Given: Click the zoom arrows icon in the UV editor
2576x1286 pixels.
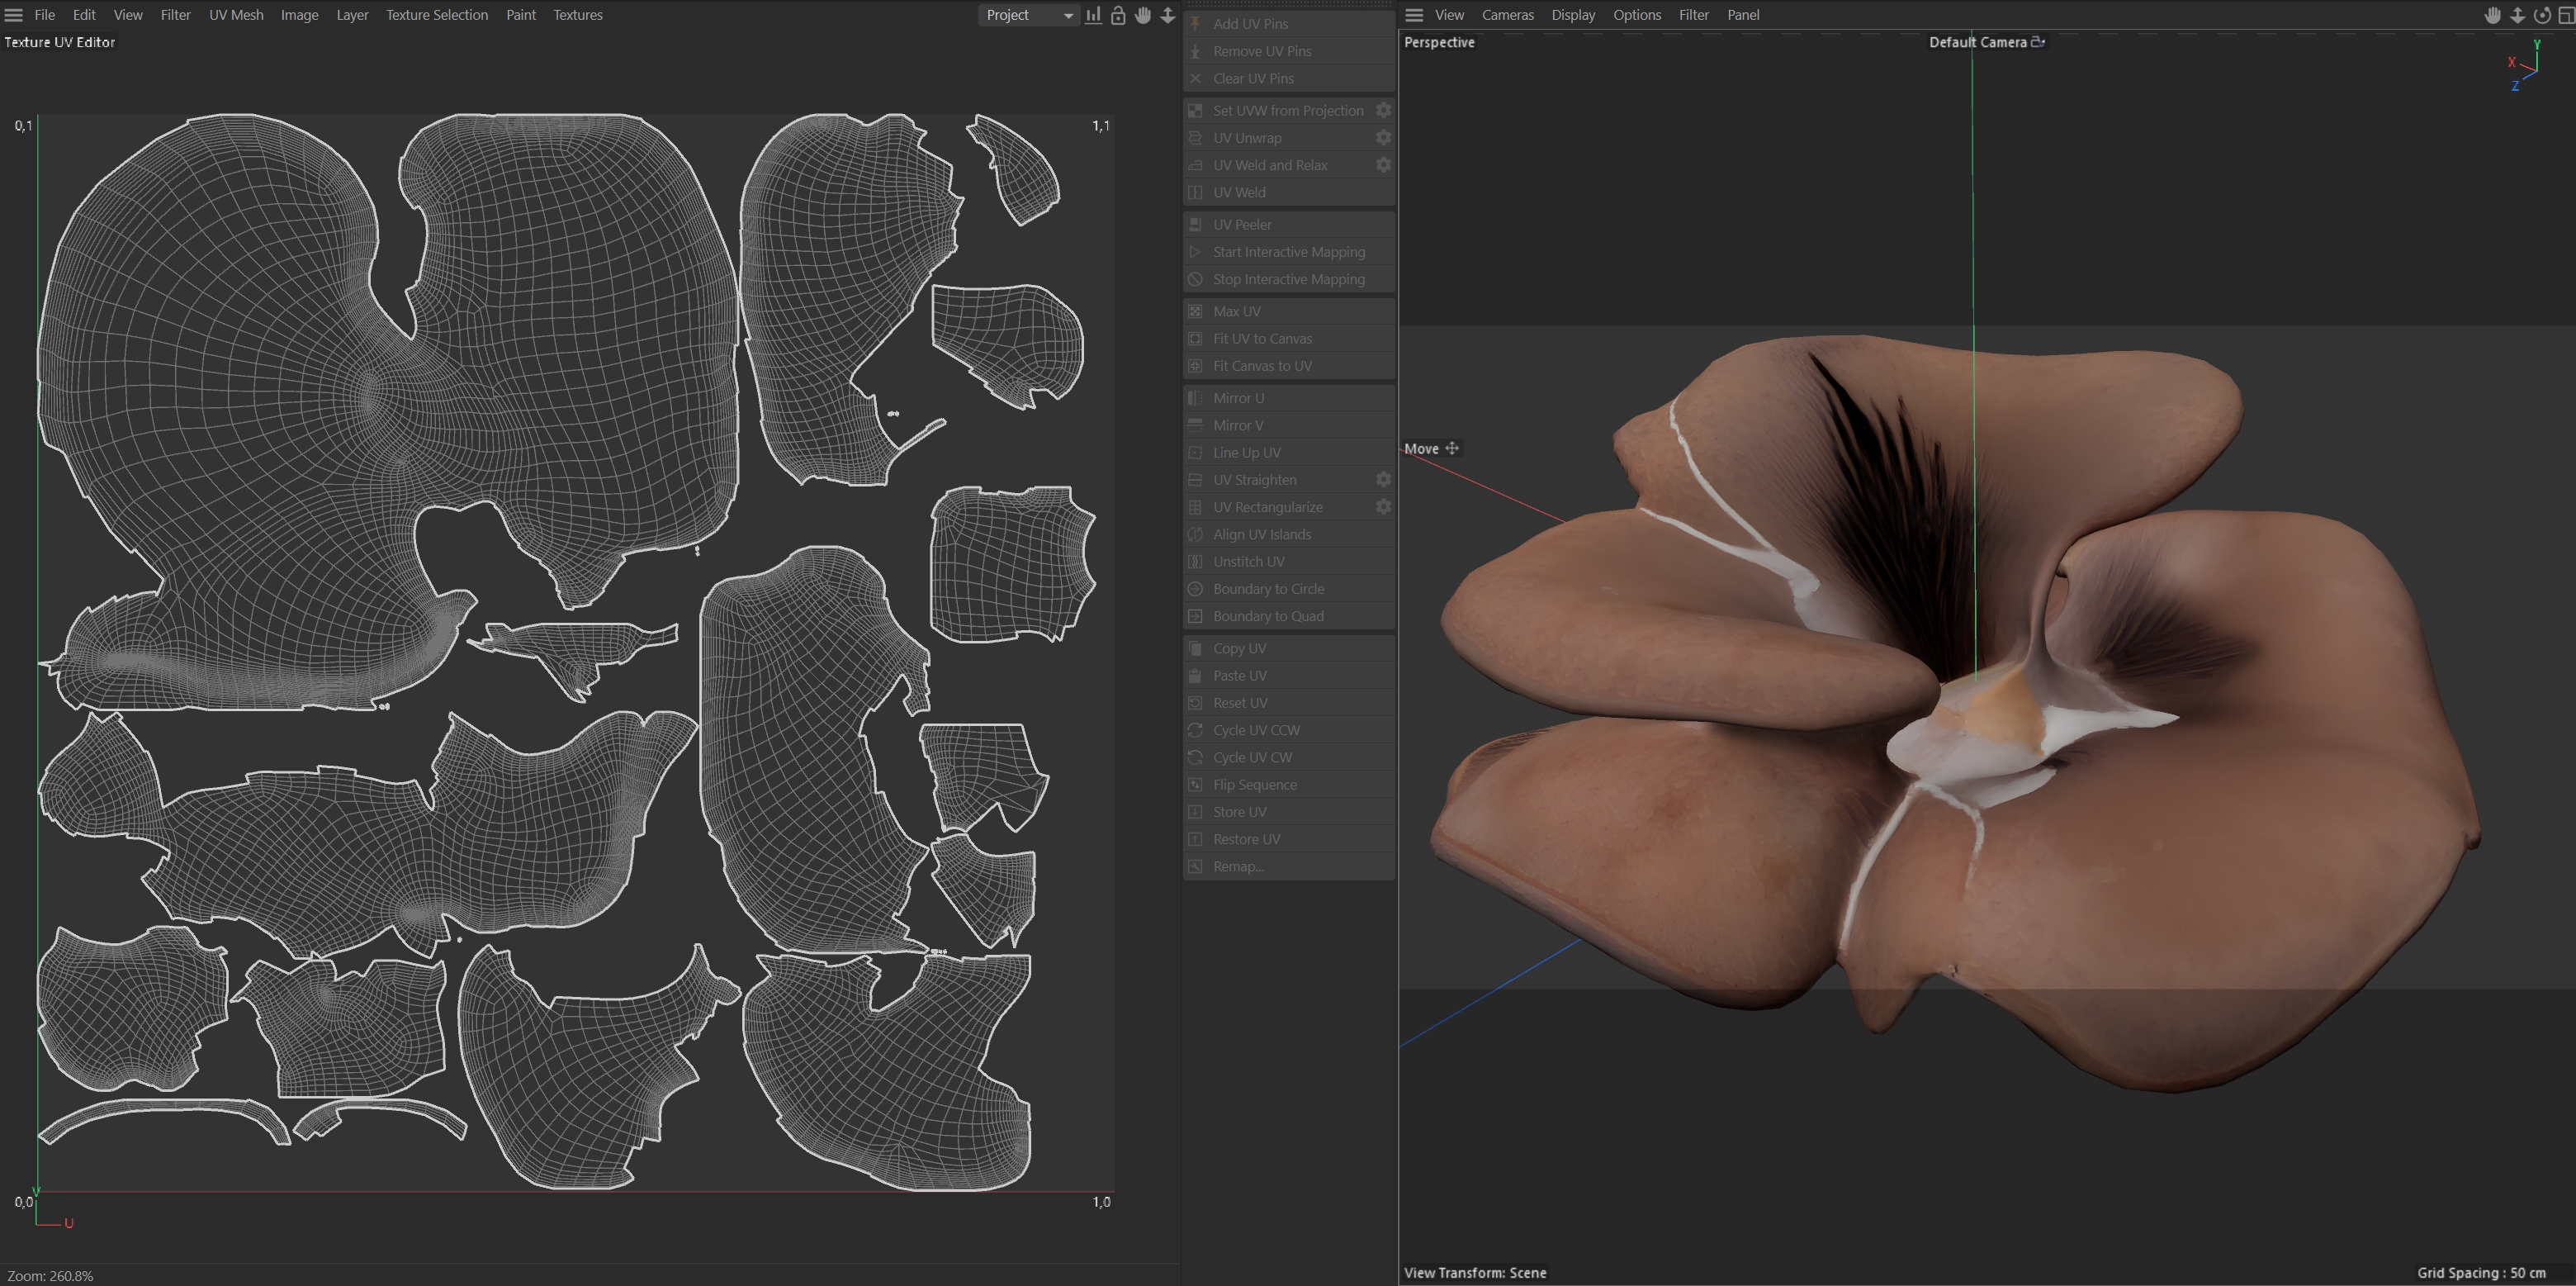Looking at the screenshot, I should [1167, 15].
